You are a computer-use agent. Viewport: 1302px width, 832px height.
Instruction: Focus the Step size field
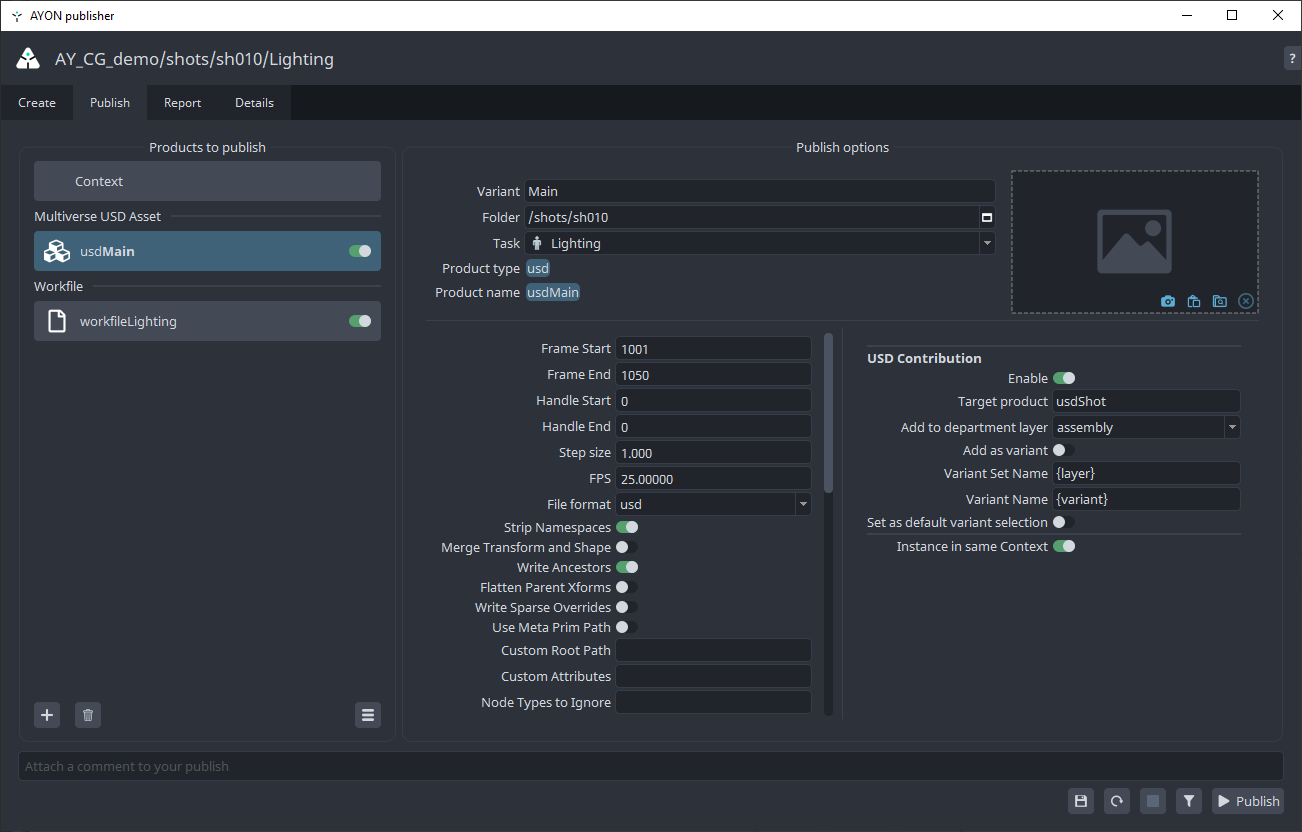click(x=713, y=453)
